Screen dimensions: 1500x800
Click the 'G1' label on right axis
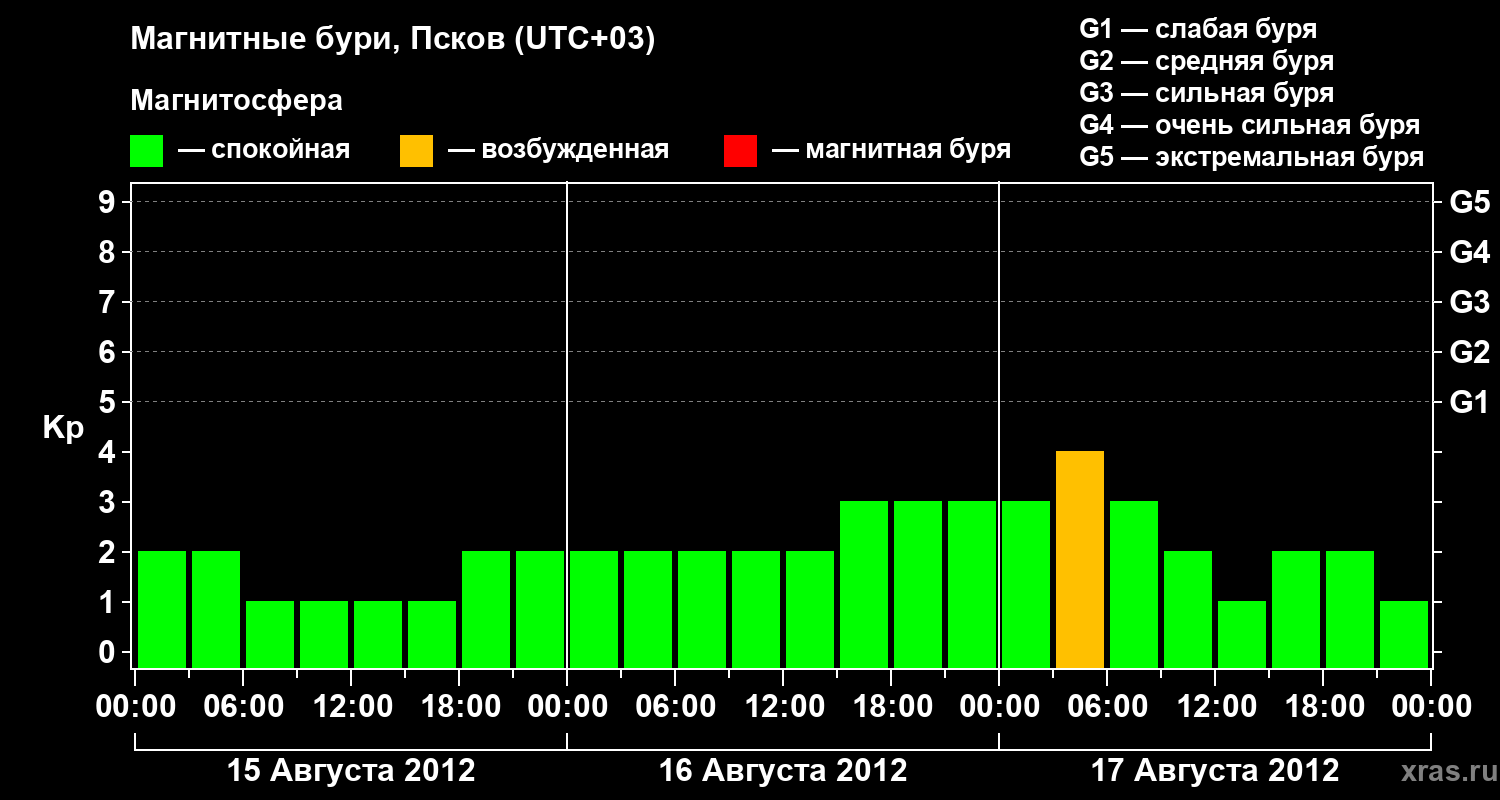coord(1469,402)
